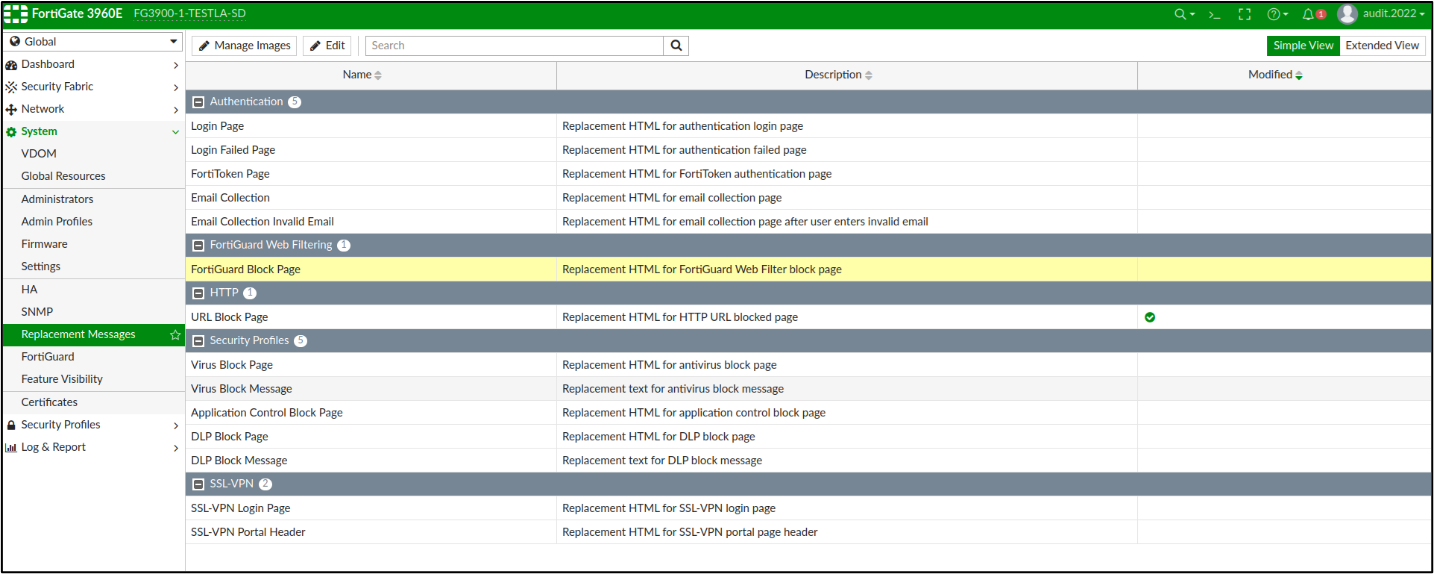Select the Login Failed Page row
This screenshot has height=574, width=1434.
(809, 150)
